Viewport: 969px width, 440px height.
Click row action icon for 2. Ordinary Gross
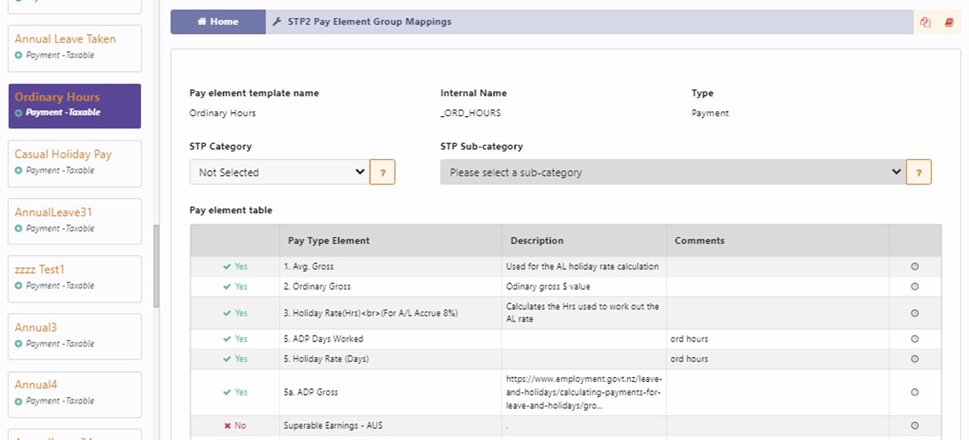tap(915, 286)
